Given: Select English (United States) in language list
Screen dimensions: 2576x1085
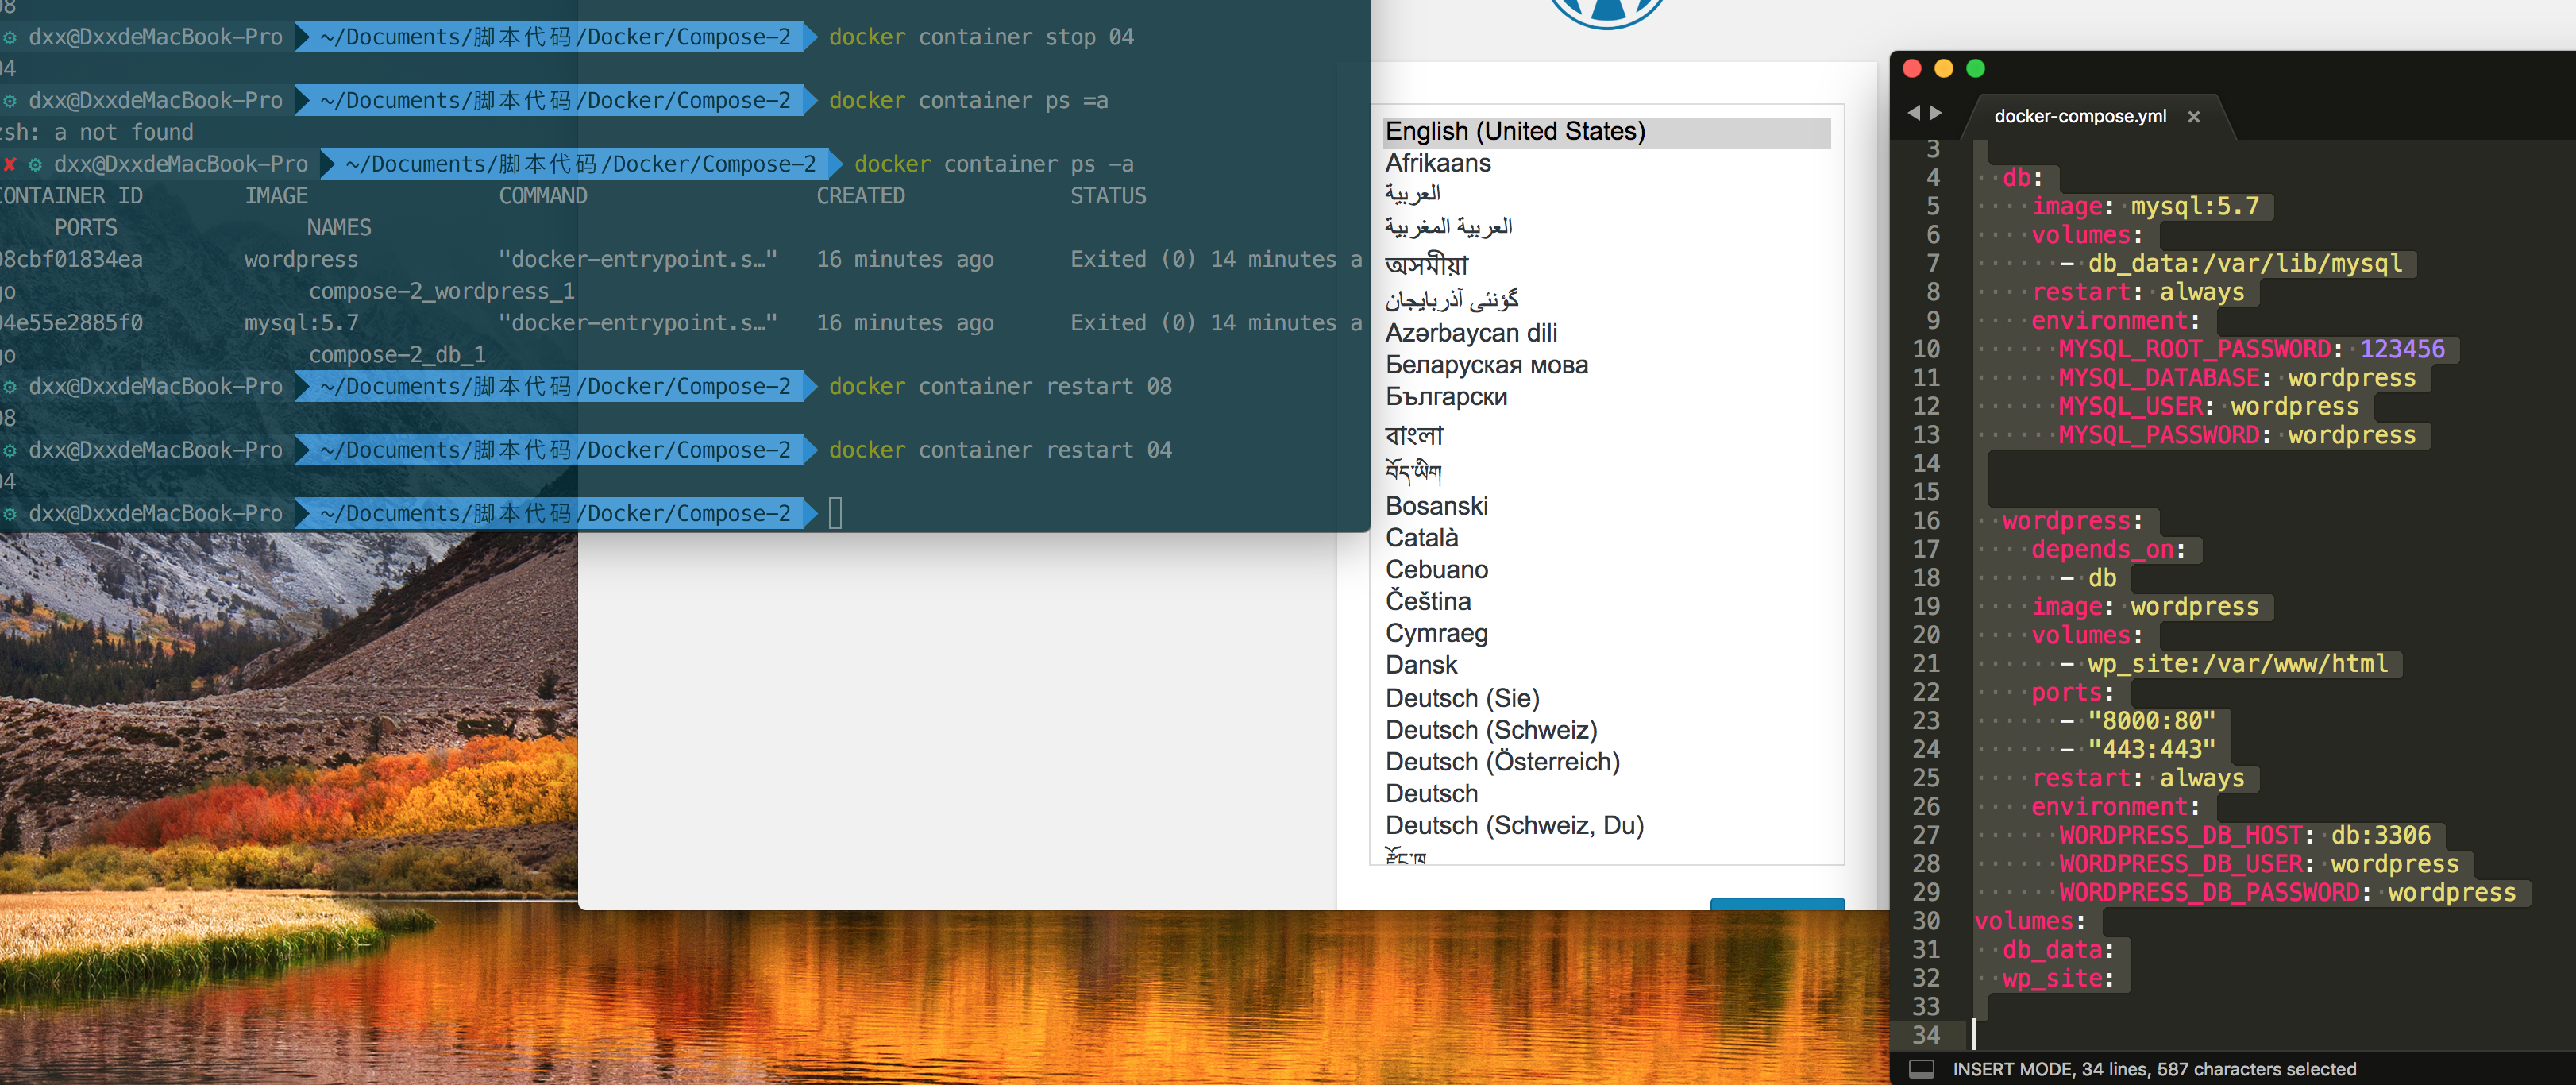Looking at the screenshot, I should 1515,131.
